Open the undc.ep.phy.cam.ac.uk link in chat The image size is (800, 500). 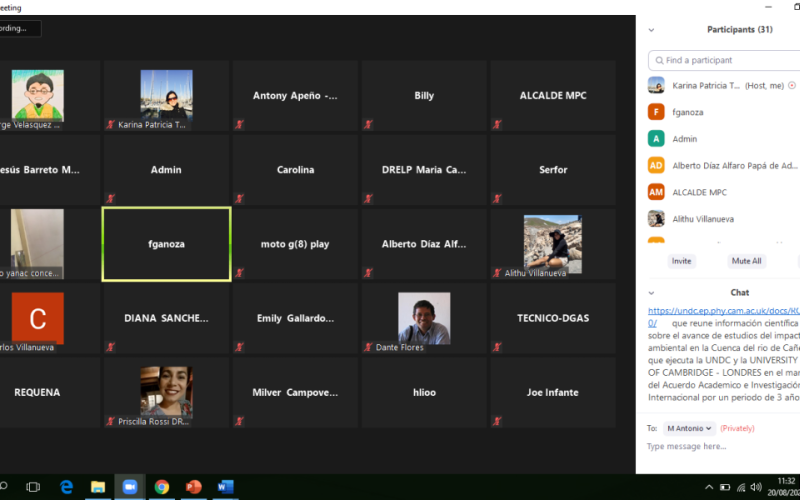point(722,311)
